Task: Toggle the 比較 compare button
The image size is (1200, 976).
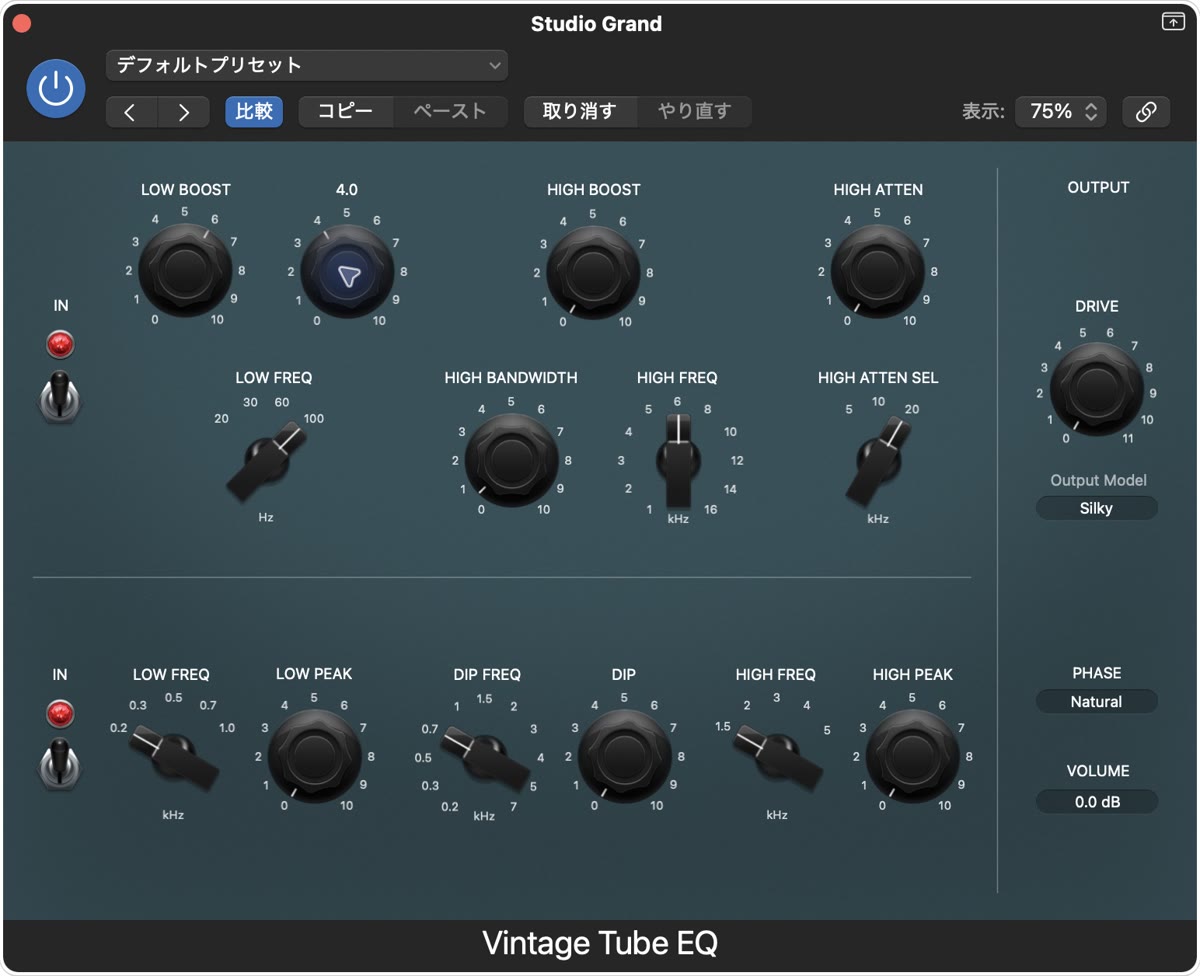Action: coord(254,111)
